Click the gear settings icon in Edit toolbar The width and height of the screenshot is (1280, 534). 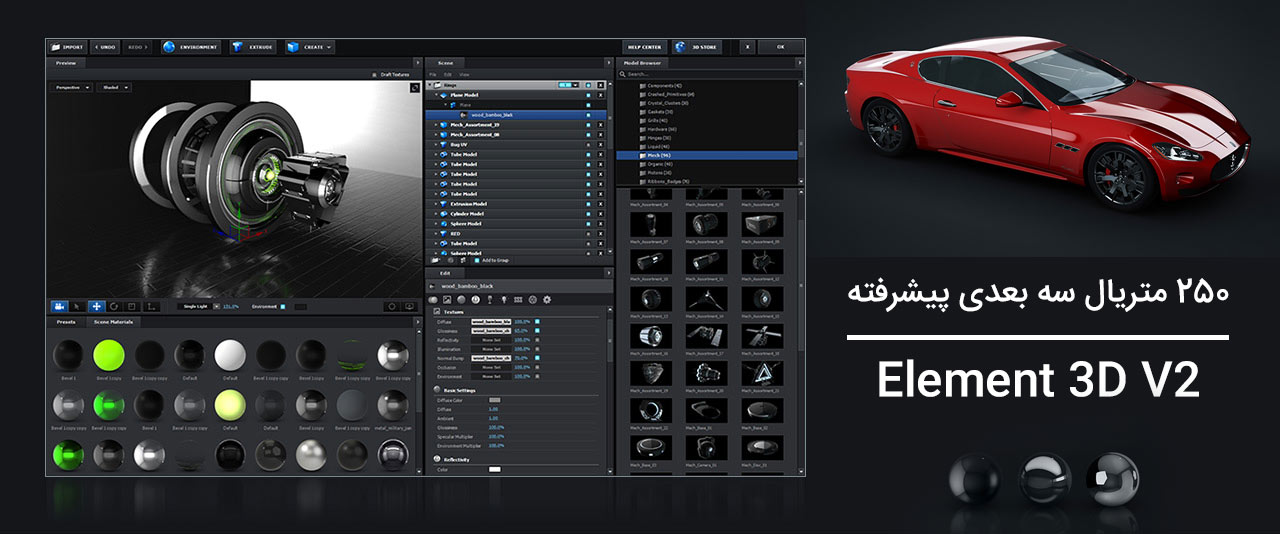(x=547, y=299)
